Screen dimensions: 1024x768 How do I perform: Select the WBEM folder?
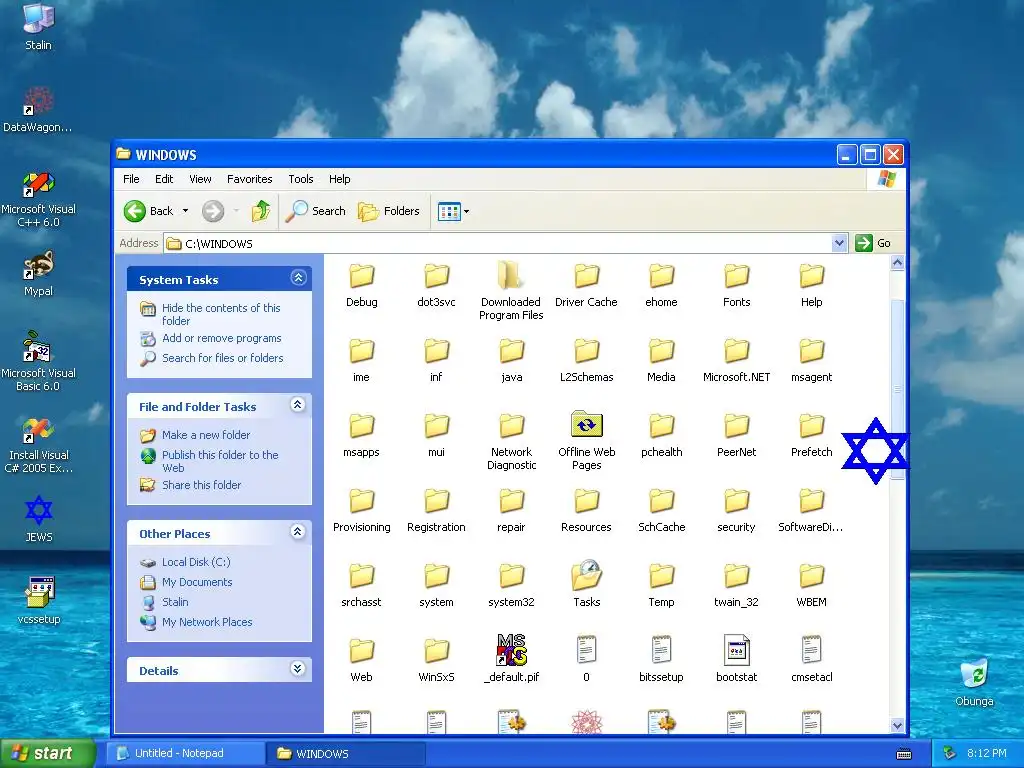click(x=811, y=585)
